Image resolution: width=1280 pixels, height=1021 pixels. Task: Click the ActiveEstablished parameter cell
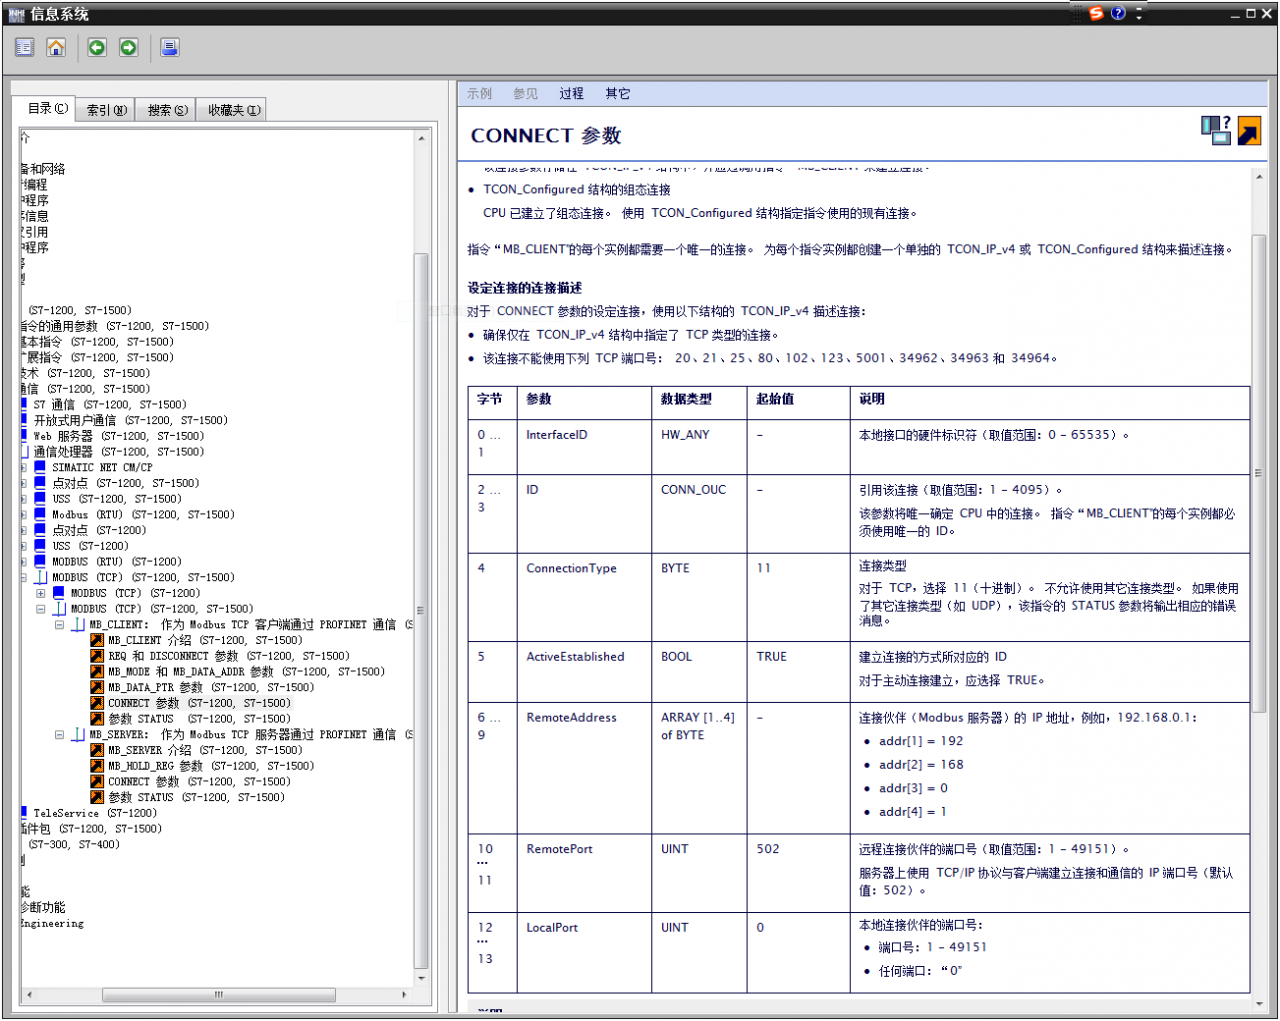point(585,671)
